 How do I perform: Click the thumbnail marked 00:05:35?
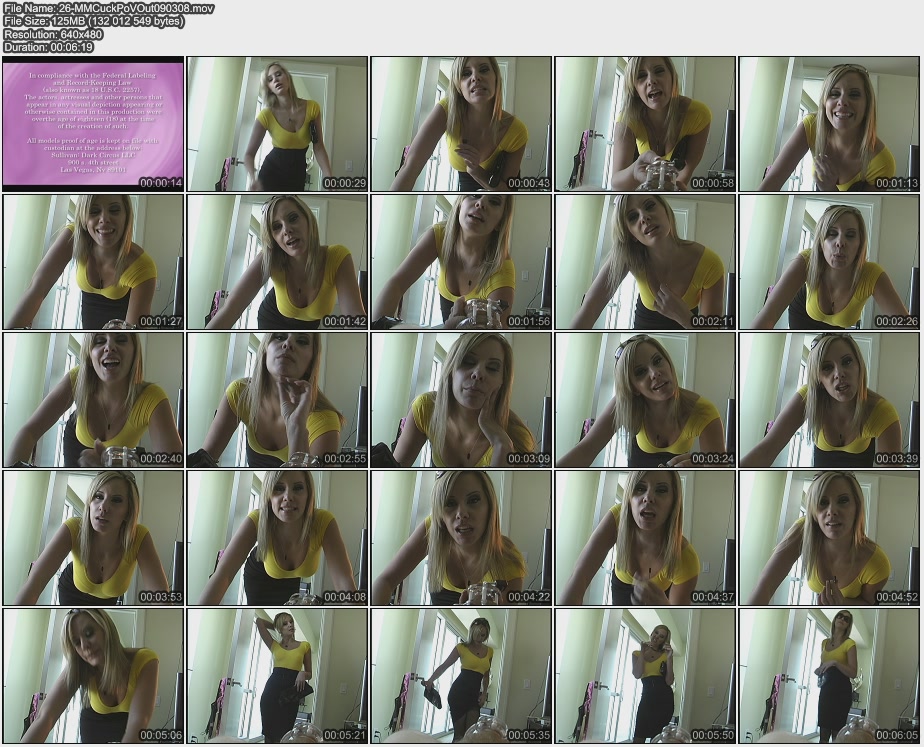click(x=461, y=676)
